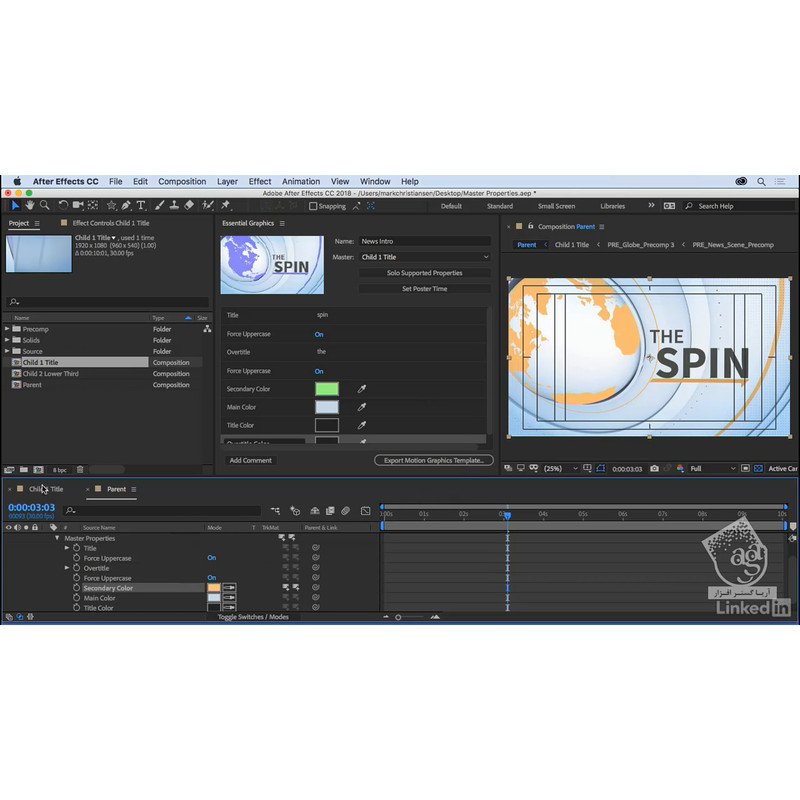Open the Master composition dropdown

coord(425,257)
